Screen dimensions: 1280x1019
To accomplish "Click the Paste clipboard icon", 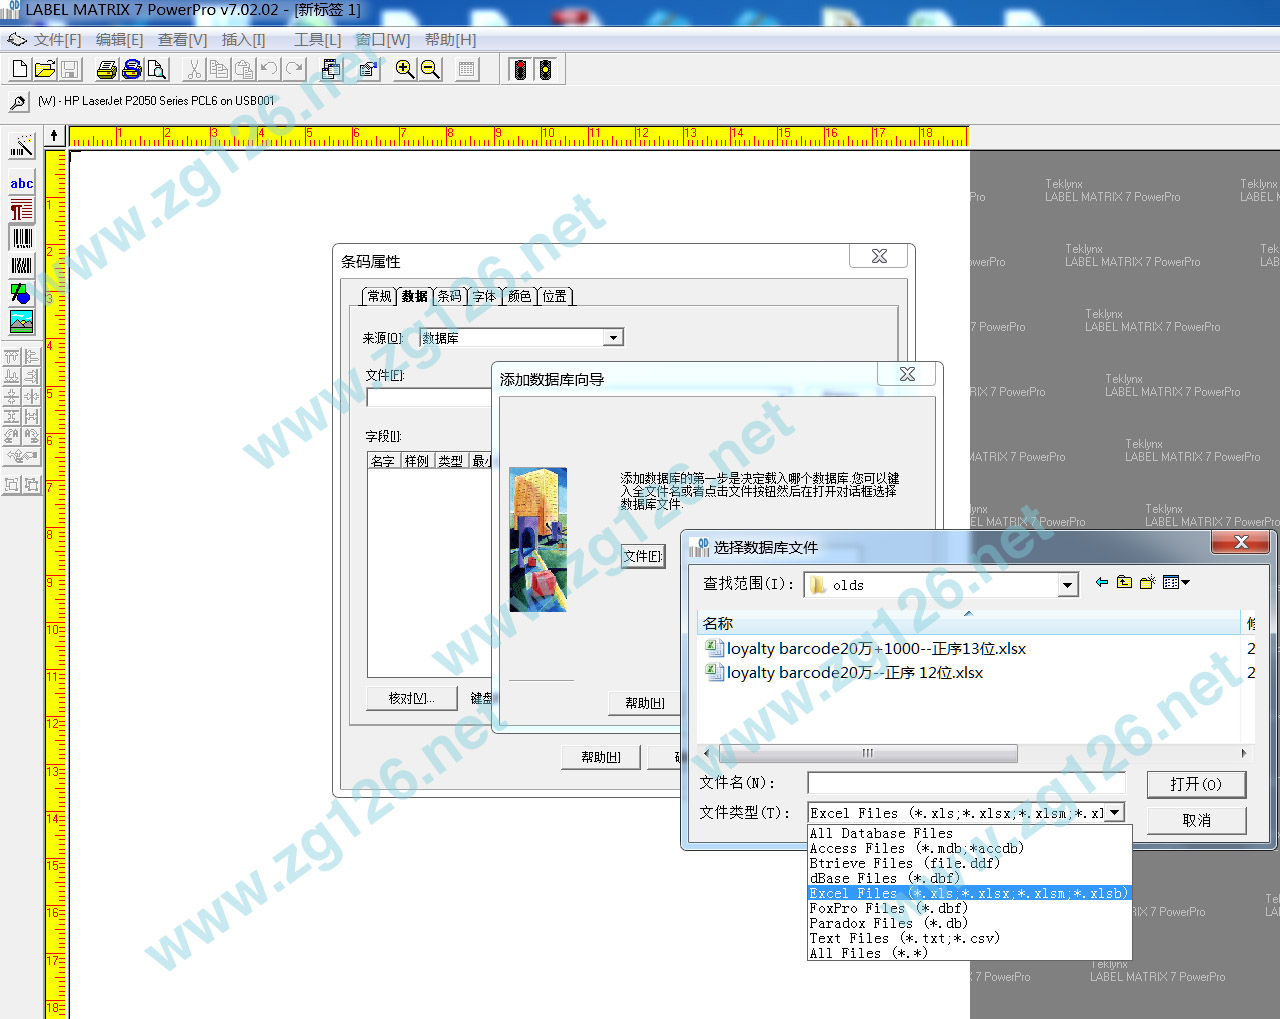I will coord(244,69).
